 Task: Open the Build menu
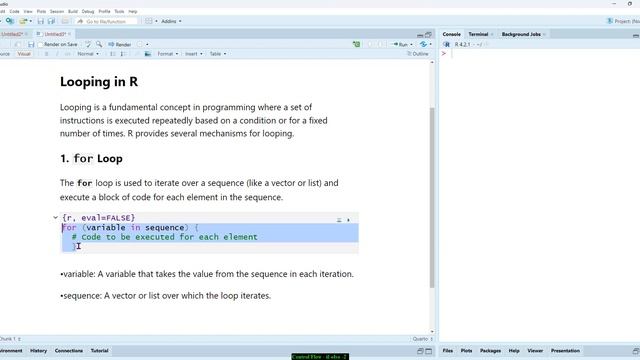click(73, 11)
